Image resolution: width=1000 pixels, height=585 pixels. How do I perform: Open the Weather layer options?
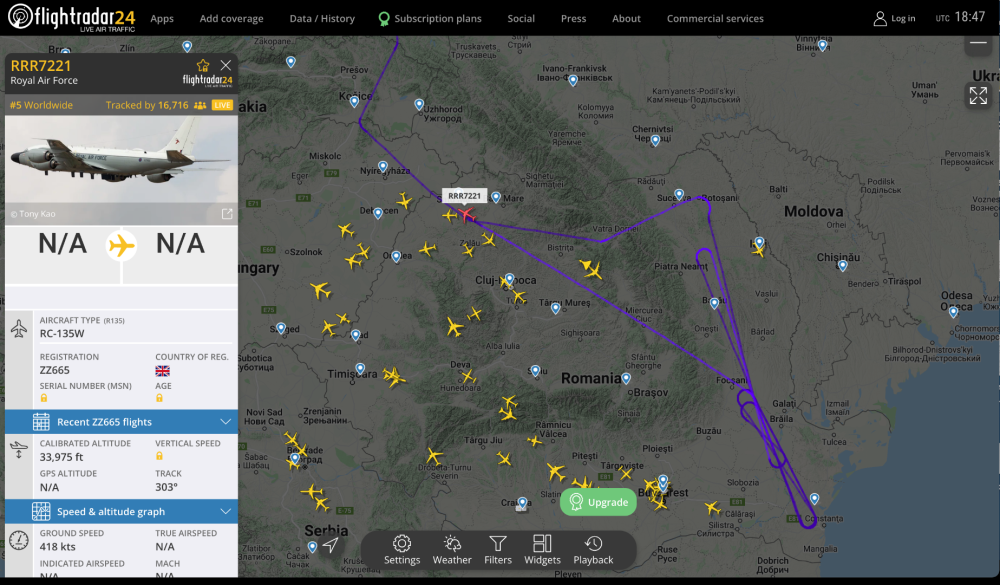(452, 549)
